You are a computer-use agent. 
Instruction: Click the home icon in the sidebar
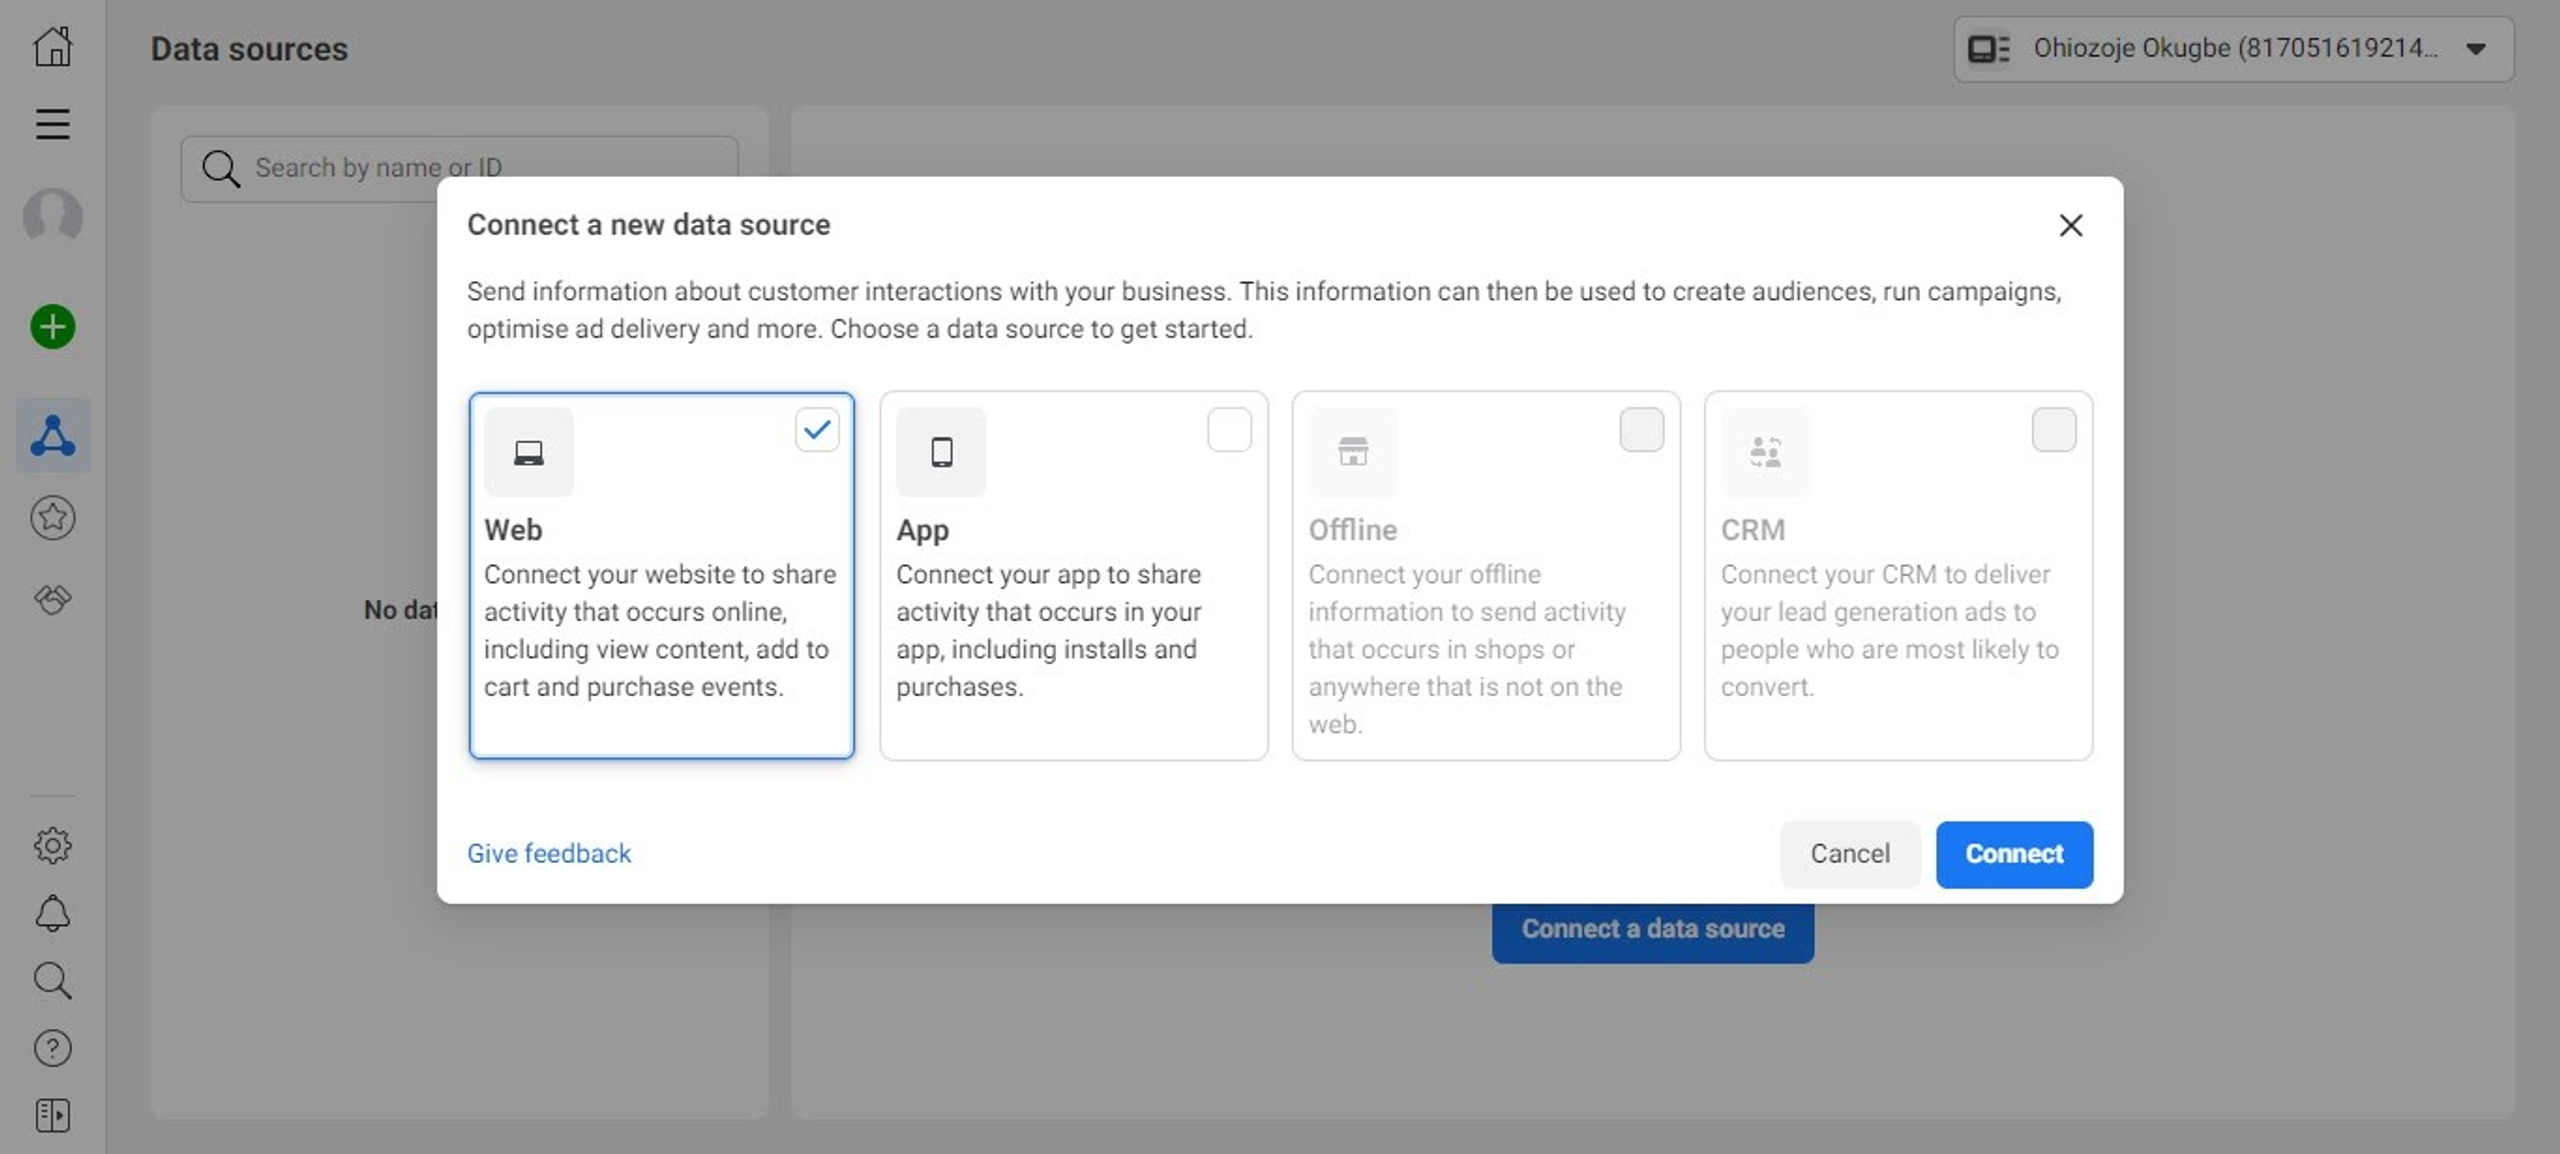52,46
